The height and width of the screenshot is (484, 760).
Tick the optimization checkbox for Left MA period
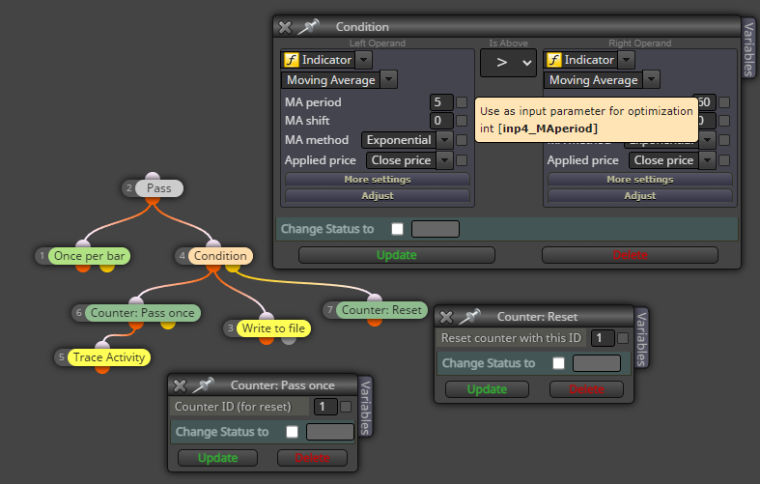click(461, 102)
